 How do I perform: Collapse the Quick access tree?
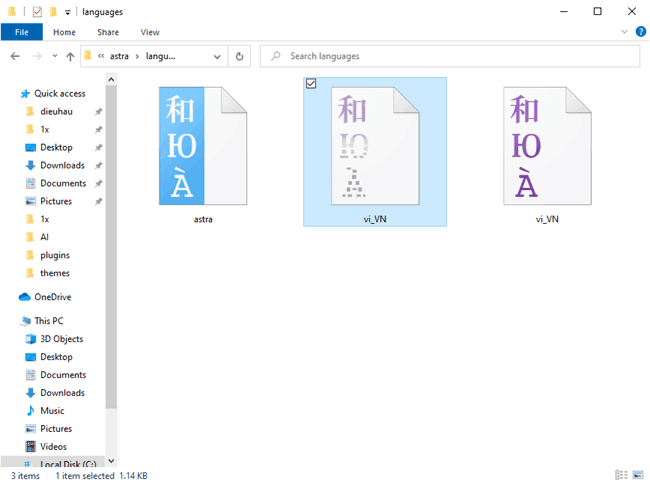11,93
